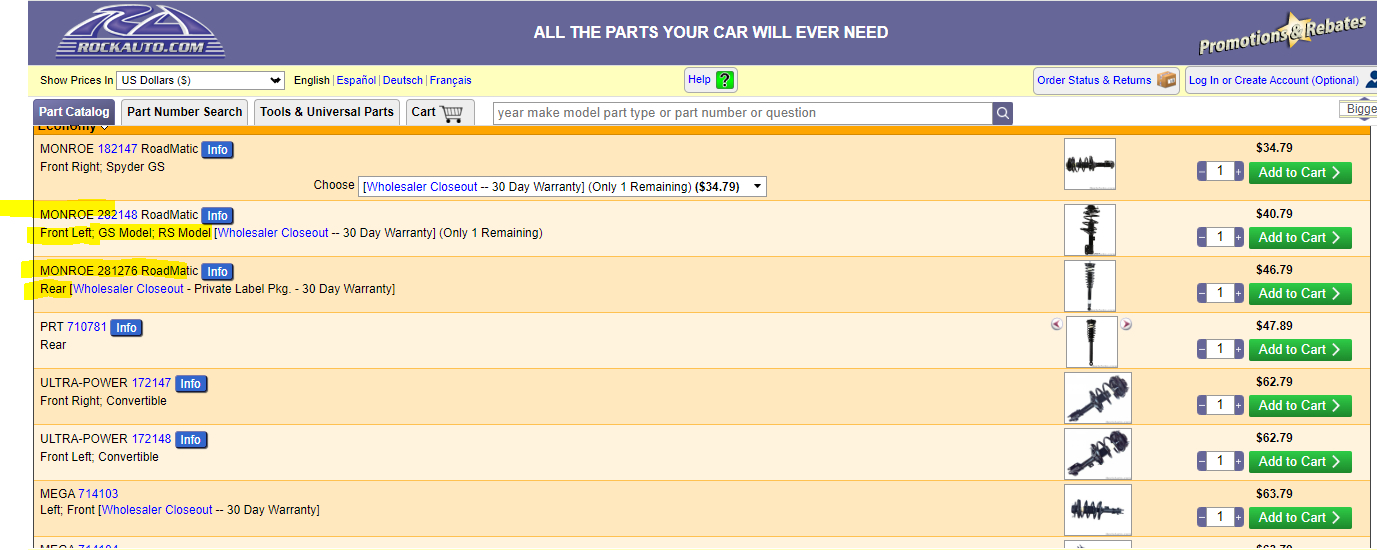1377x550 pixels.
Task: Switch to Part Catalog tab
Action: click(74, 112)
